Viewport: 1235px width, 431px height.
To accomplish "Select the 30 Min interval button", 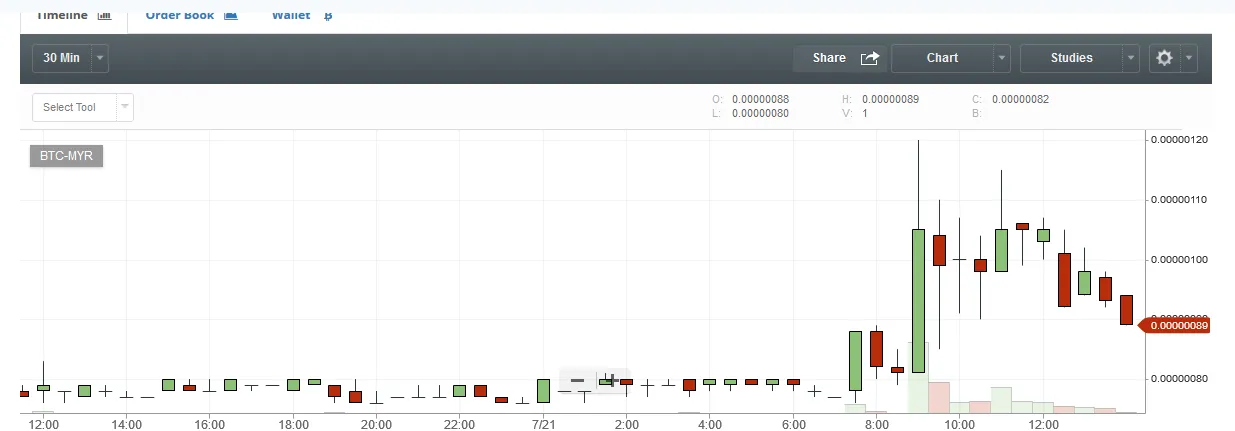I will (61, 58).
